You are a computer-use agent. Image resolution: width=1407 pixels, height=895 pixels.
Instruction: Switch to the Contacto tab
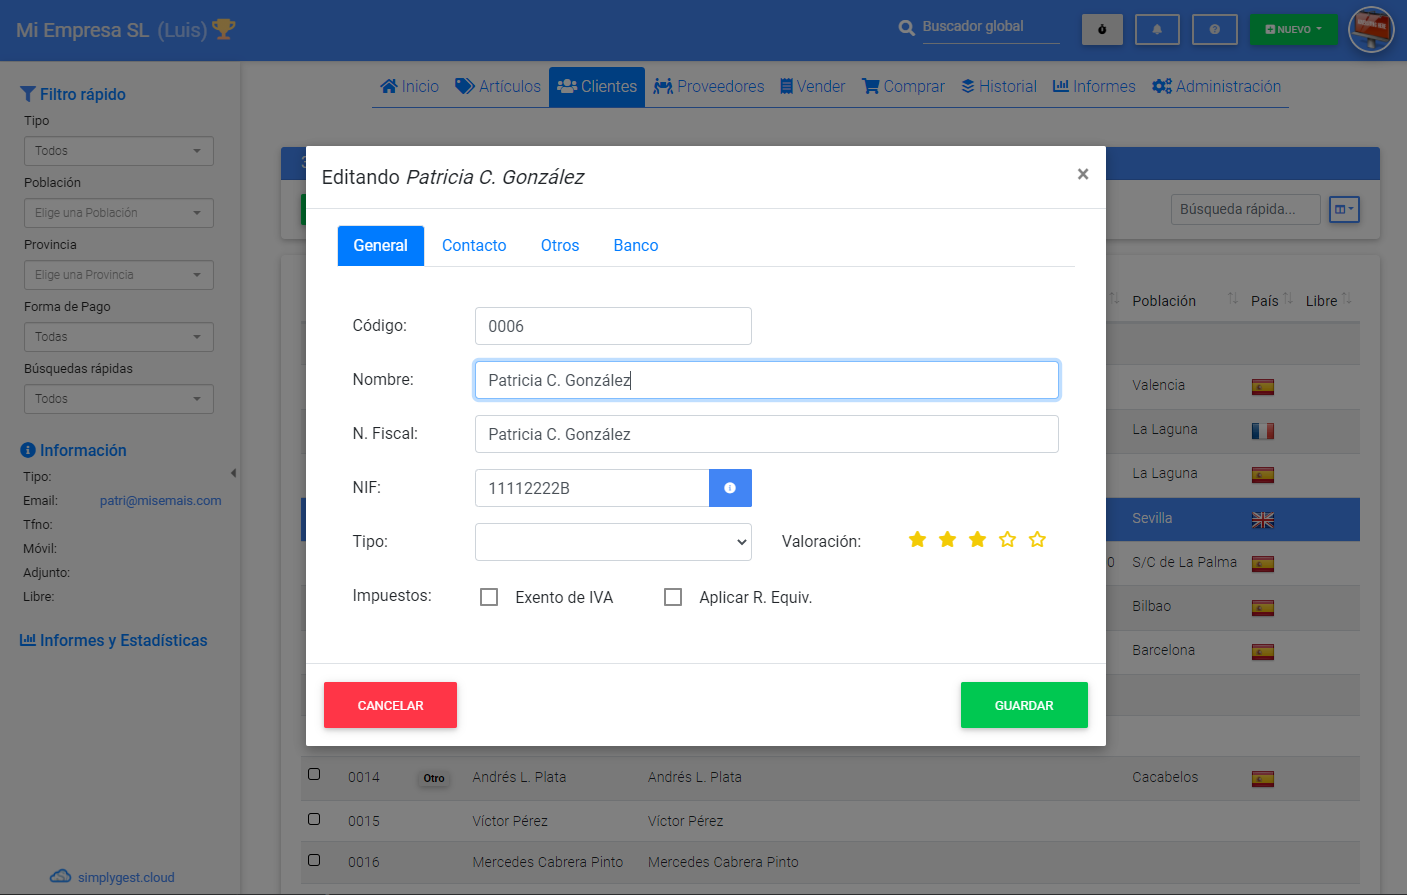(474, 246)
